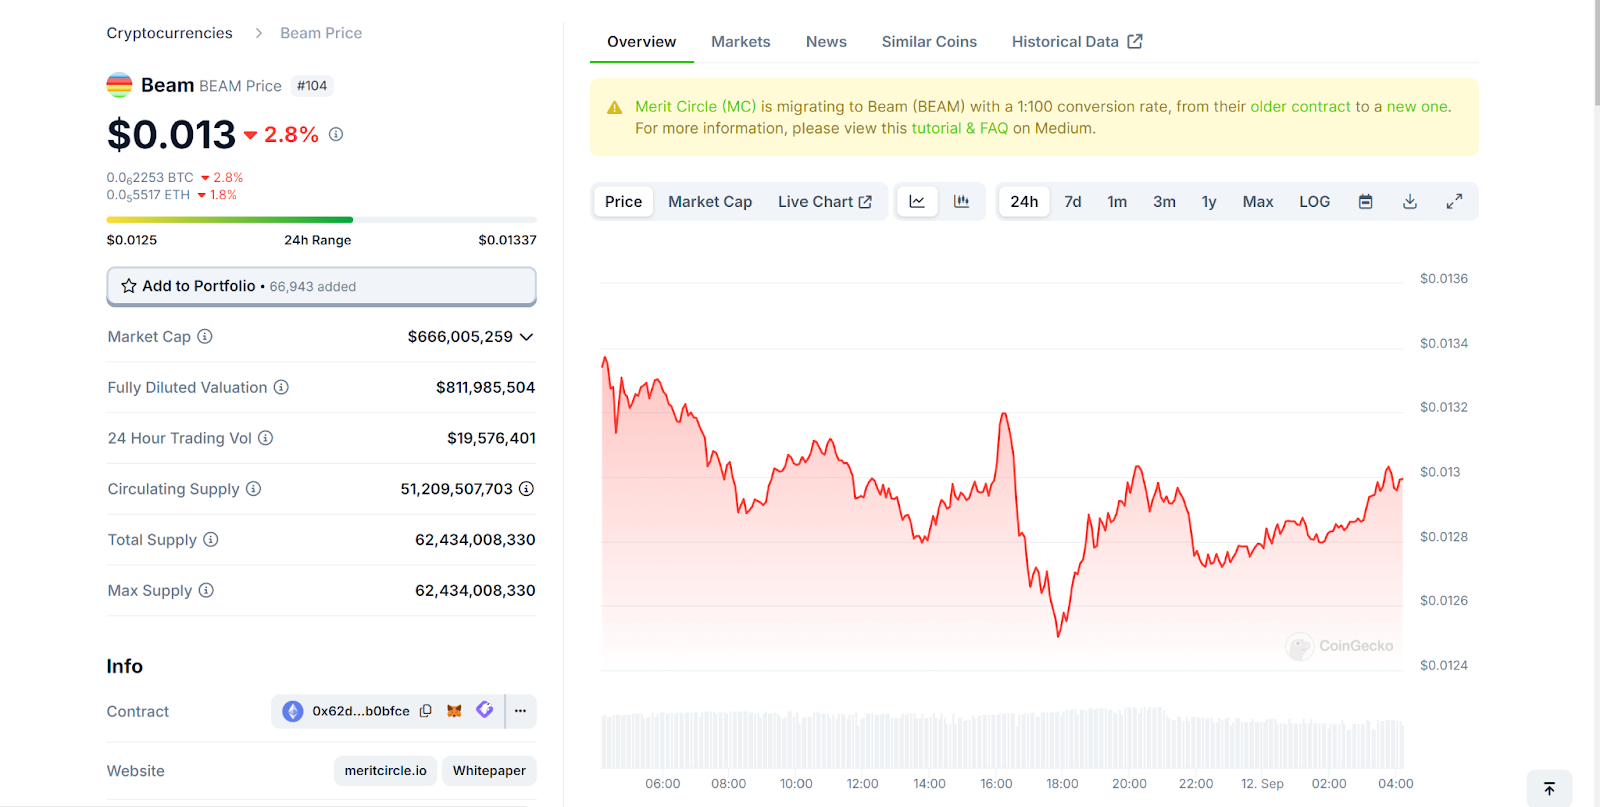The image size is (1600, 807).
Task: Expand the Market Cap value dropdown chevron
Action: click(527, 337)
